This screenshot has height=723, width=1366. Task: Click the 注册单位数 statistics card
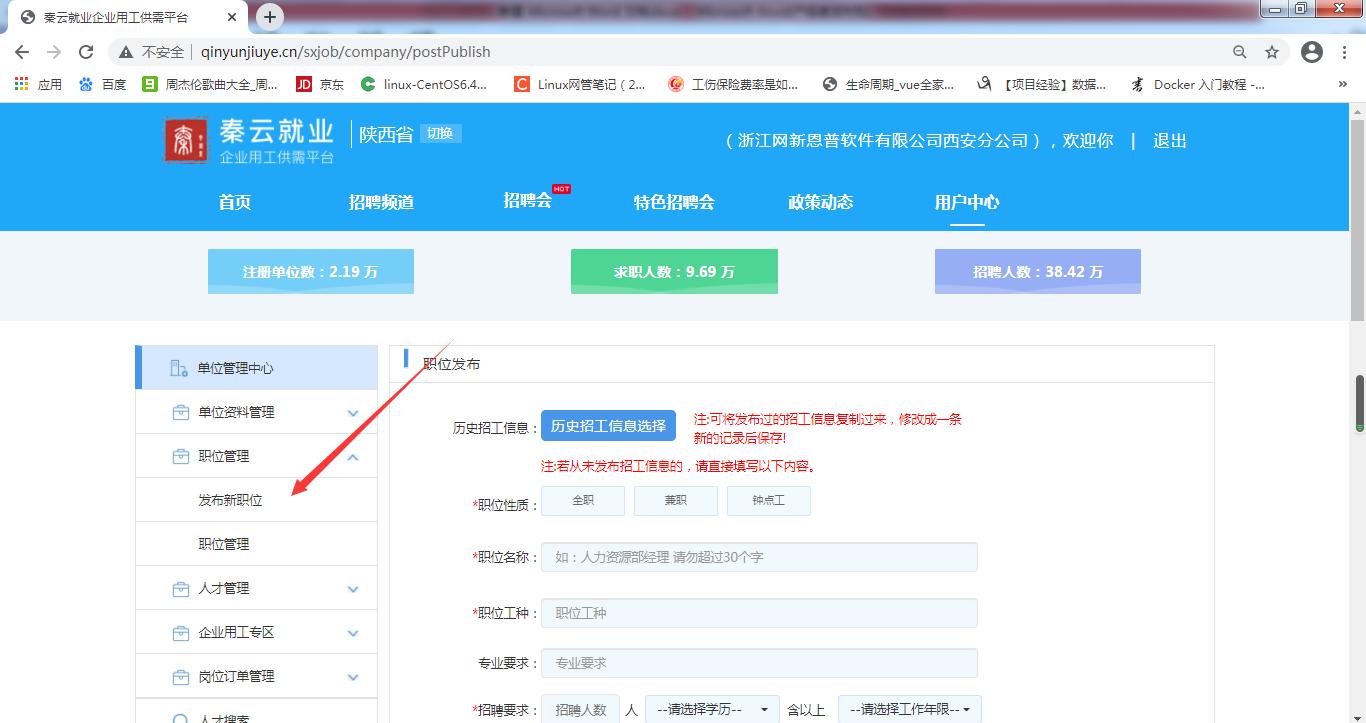pos(311,271)
